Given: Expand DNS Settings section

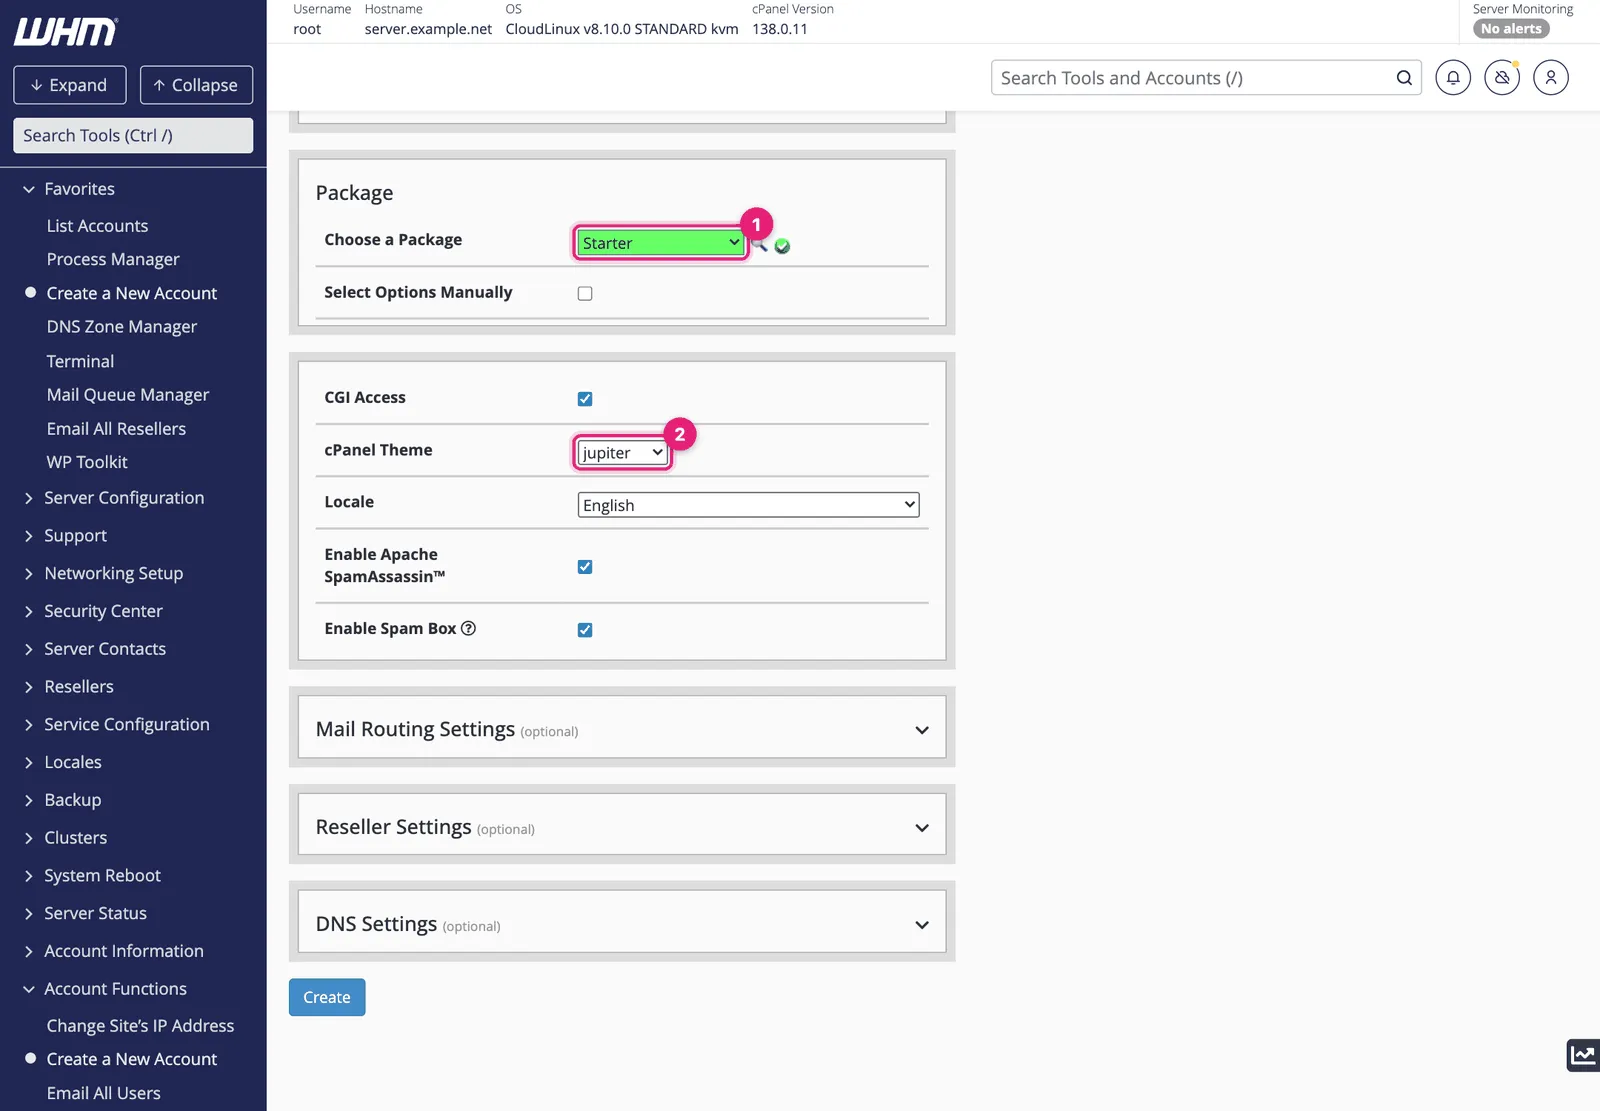Looking at the screenshot, I should tap(622, 923).
